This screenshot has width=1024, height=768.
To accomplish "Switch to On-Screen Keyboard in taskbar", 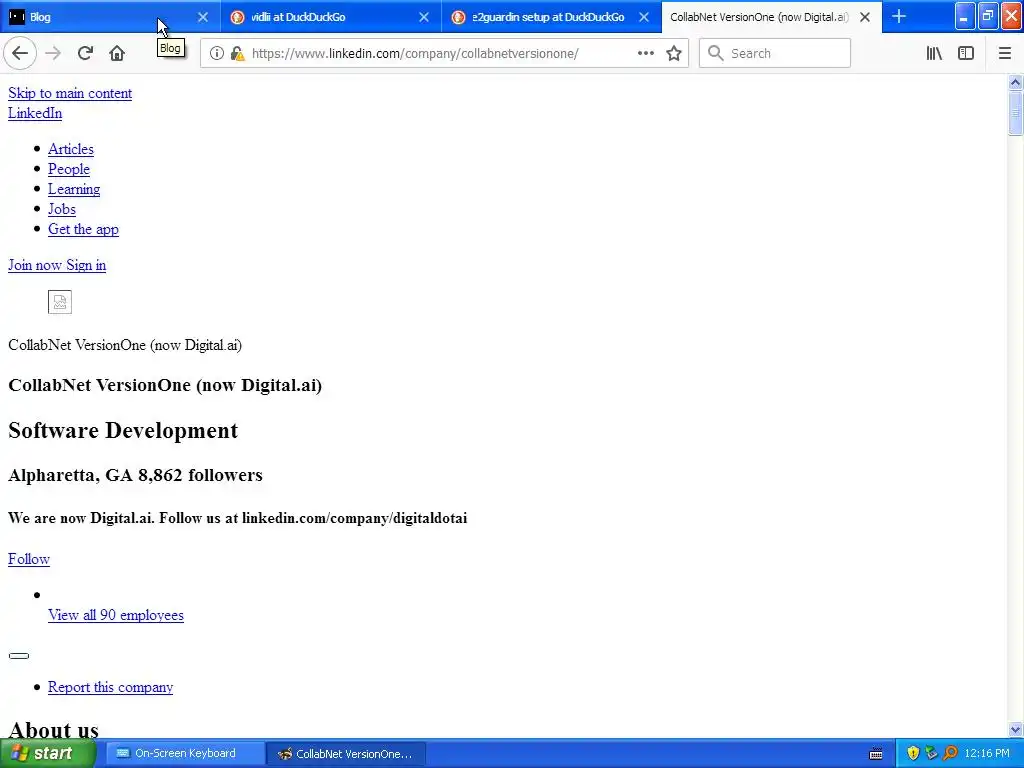I will tap(185, 753).
